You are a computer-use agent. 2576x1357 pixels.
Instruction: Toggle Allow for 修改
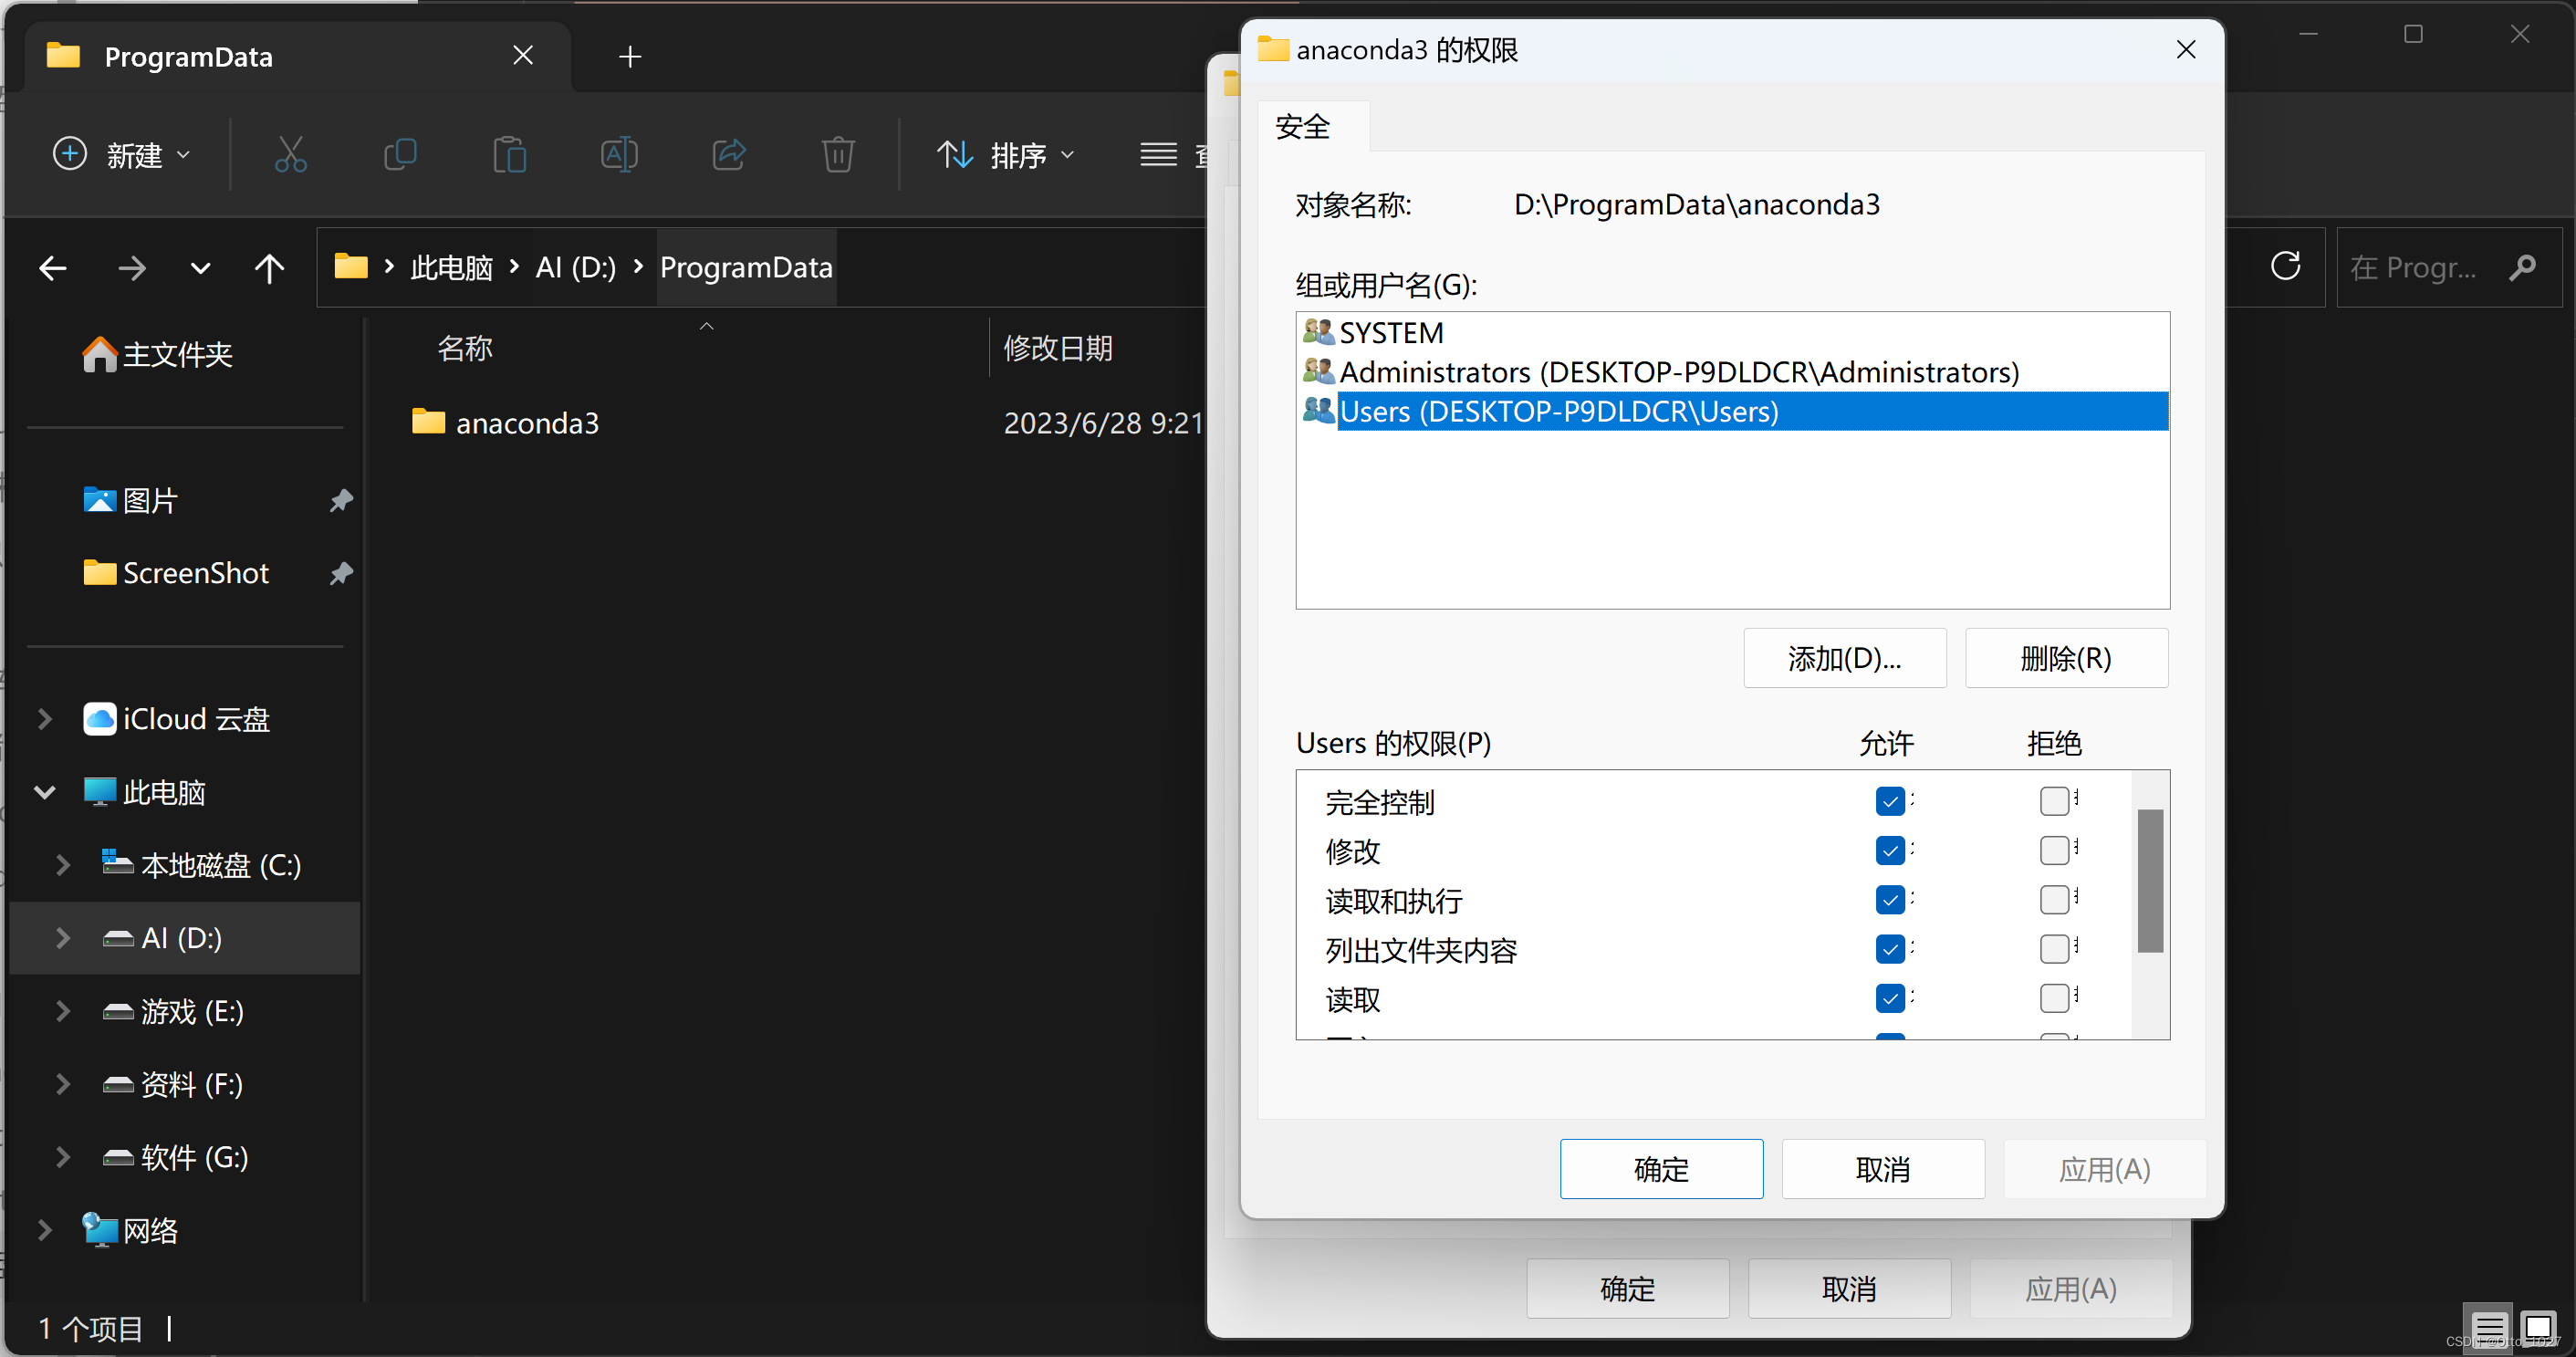click(x=1889, y=850)
